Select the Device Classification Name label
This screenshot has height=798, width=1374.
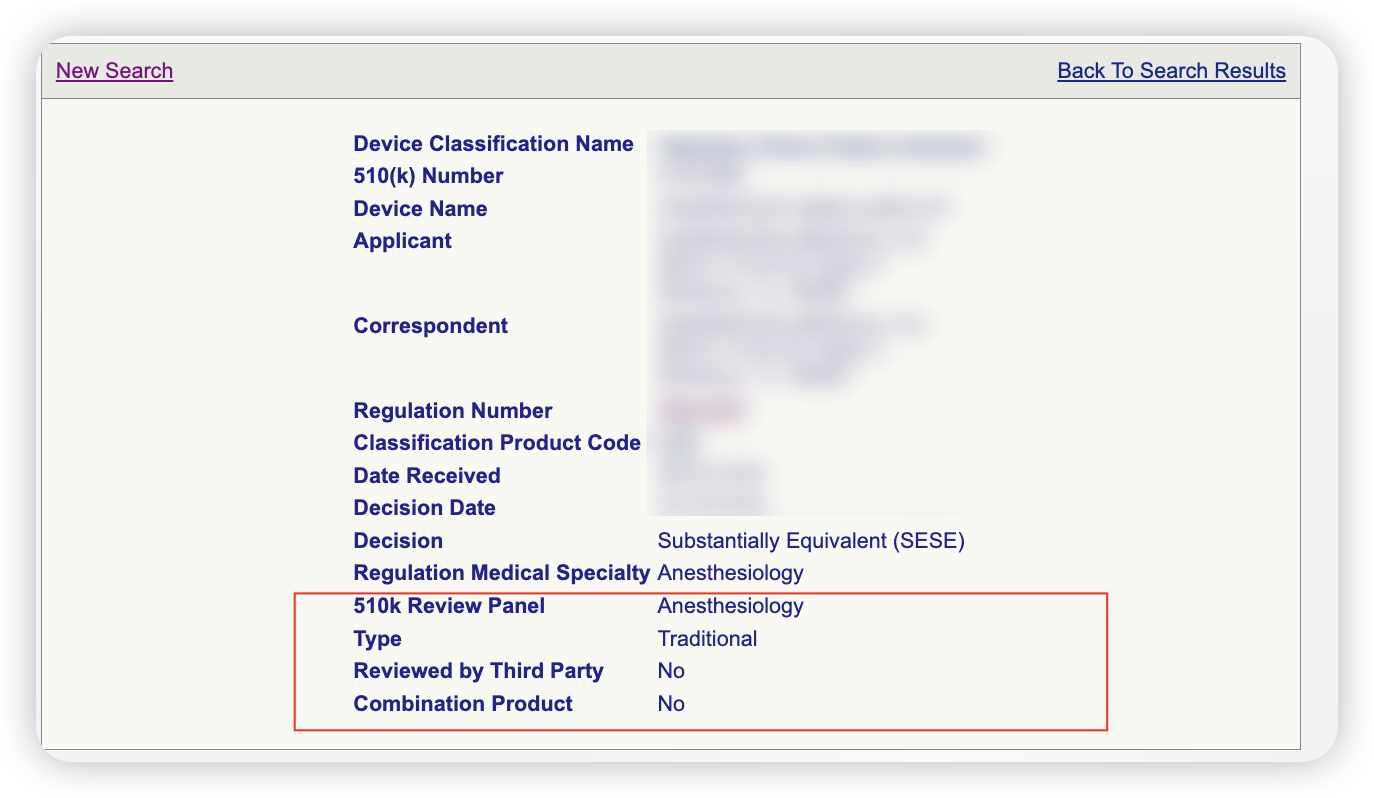click(x=493, y=143)
